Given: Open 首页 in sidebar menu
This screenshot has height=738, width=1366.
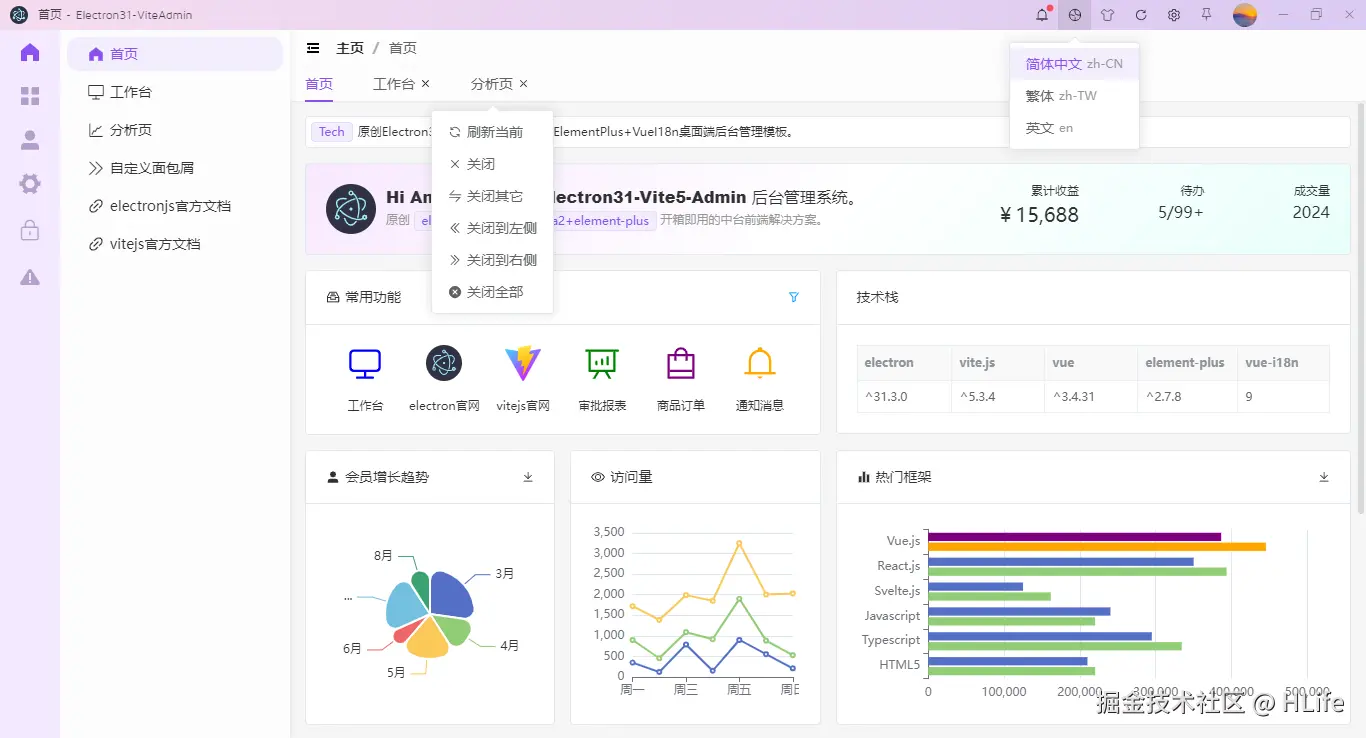Looking at the screenshot, I should click(175, 54).
